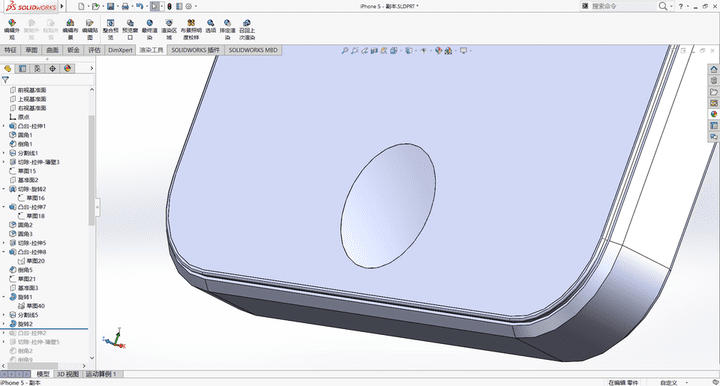Click the Open file icon
The height and width of the screenshot is (386, 720).
96,6
